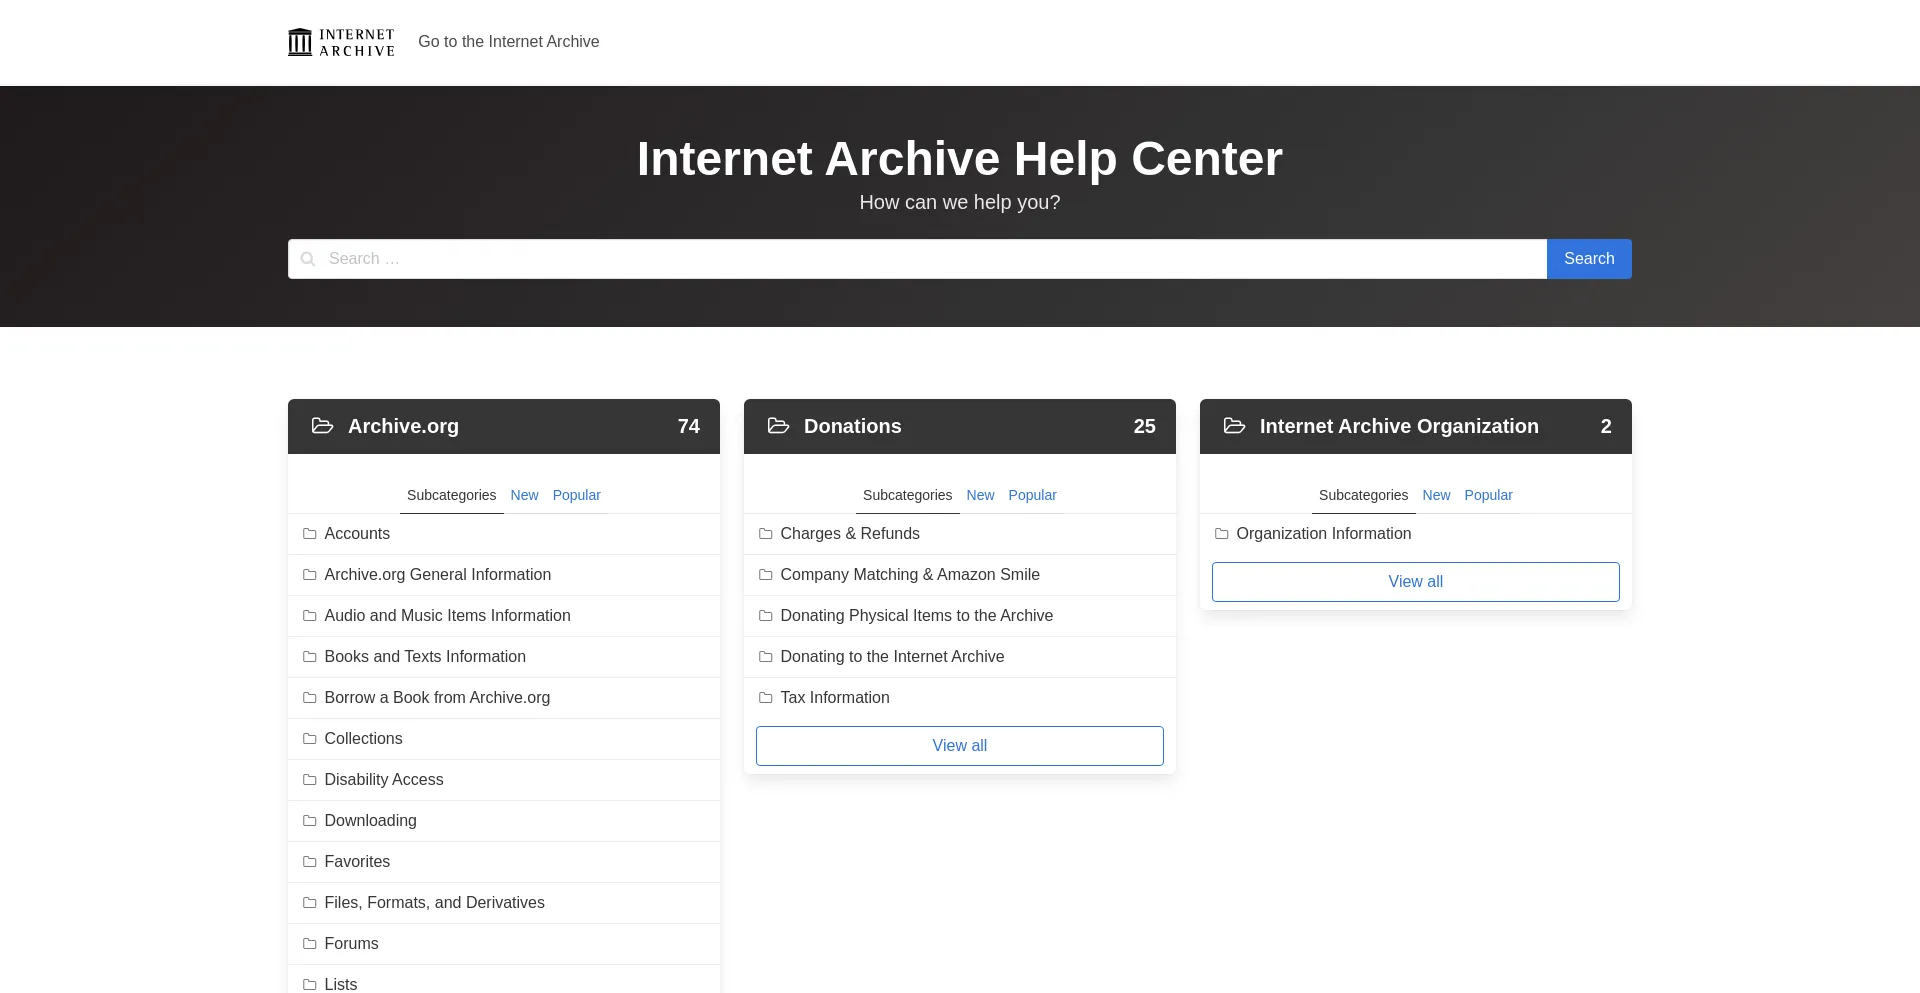This screenshot has width=1920, height=993.
Task: Click the folder icon beside Forums
Action: tap(310, 944)
